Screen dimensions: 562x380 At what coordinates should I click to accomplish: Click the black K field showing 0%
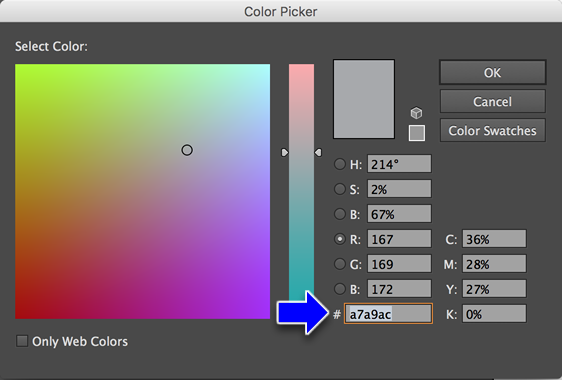(494, 314)
